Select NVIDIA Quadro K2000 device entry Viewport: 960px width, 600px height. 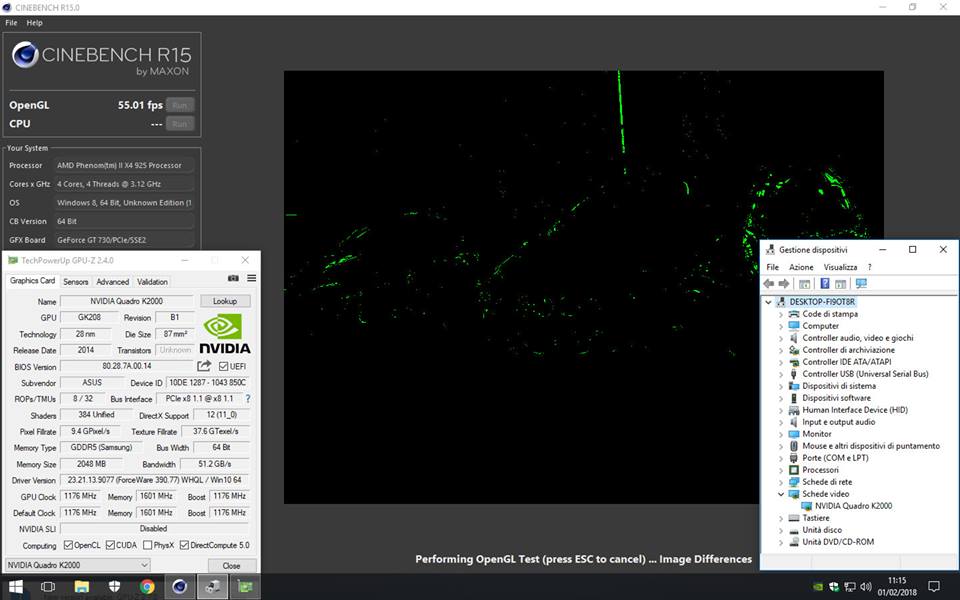point(853,506)
